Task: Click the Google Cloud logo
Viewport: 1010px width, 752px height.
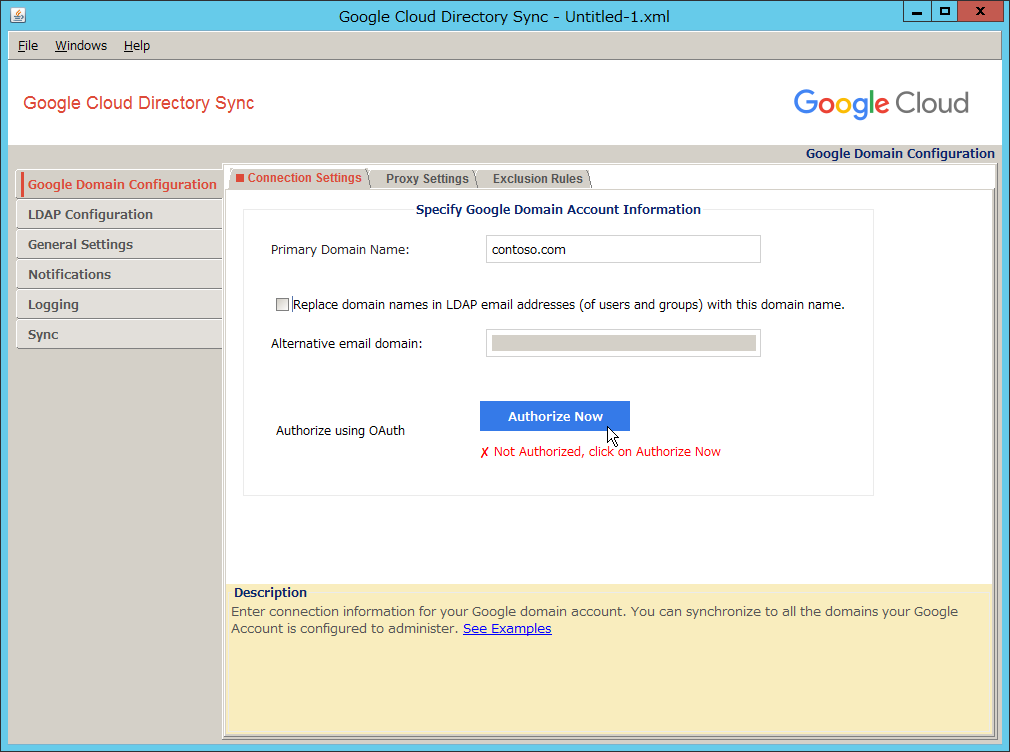Action: pos(881,104)
